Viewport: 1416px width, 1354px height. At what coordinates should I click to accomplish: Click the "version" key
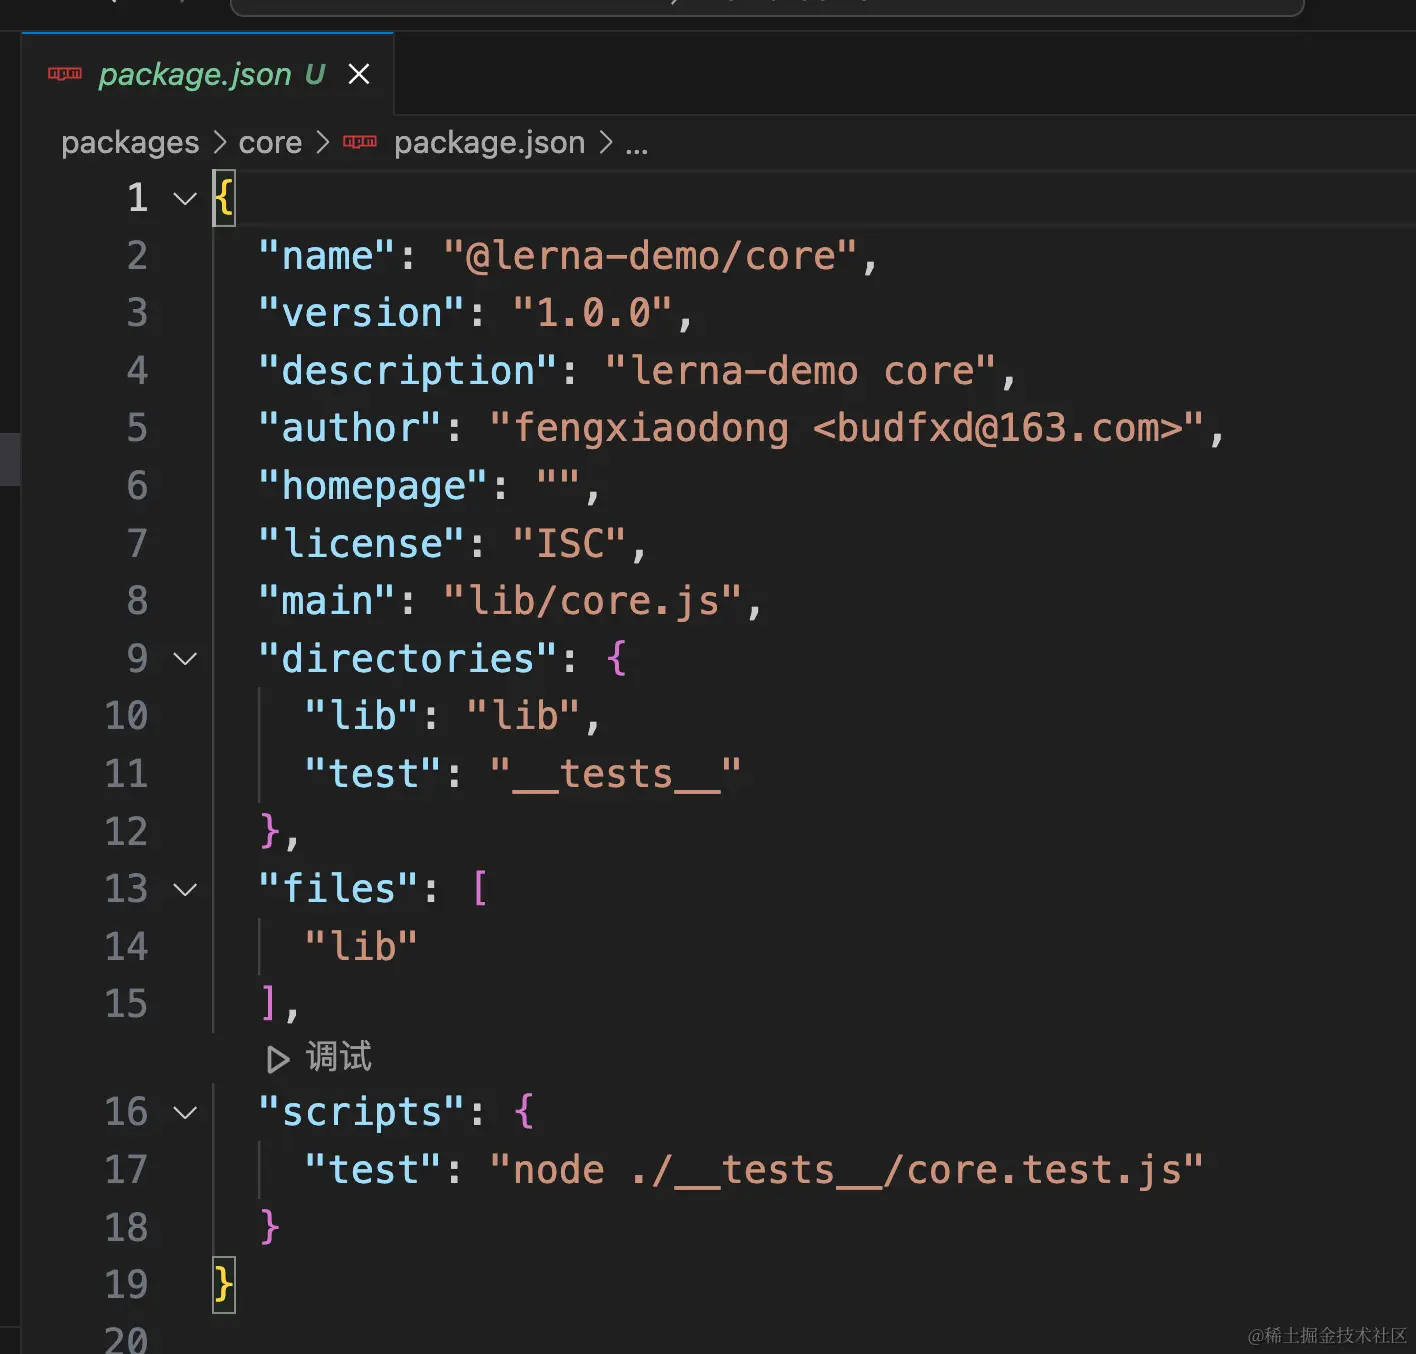pyautogui.click(x=361, y=313)
